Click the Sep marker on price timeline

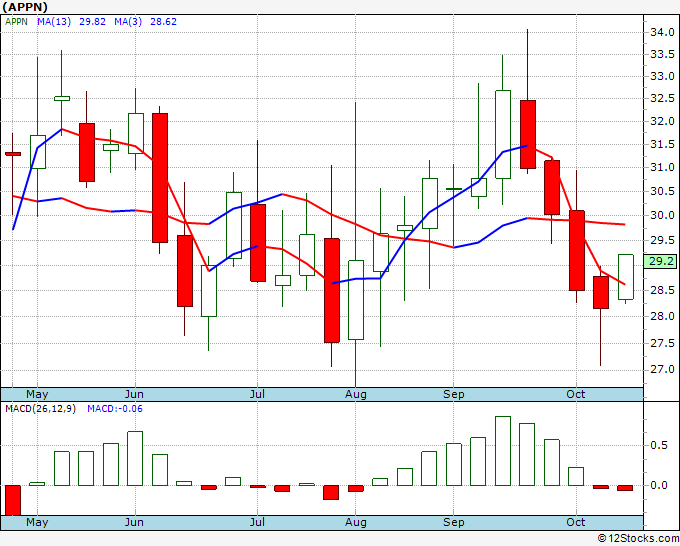[454, 394]
